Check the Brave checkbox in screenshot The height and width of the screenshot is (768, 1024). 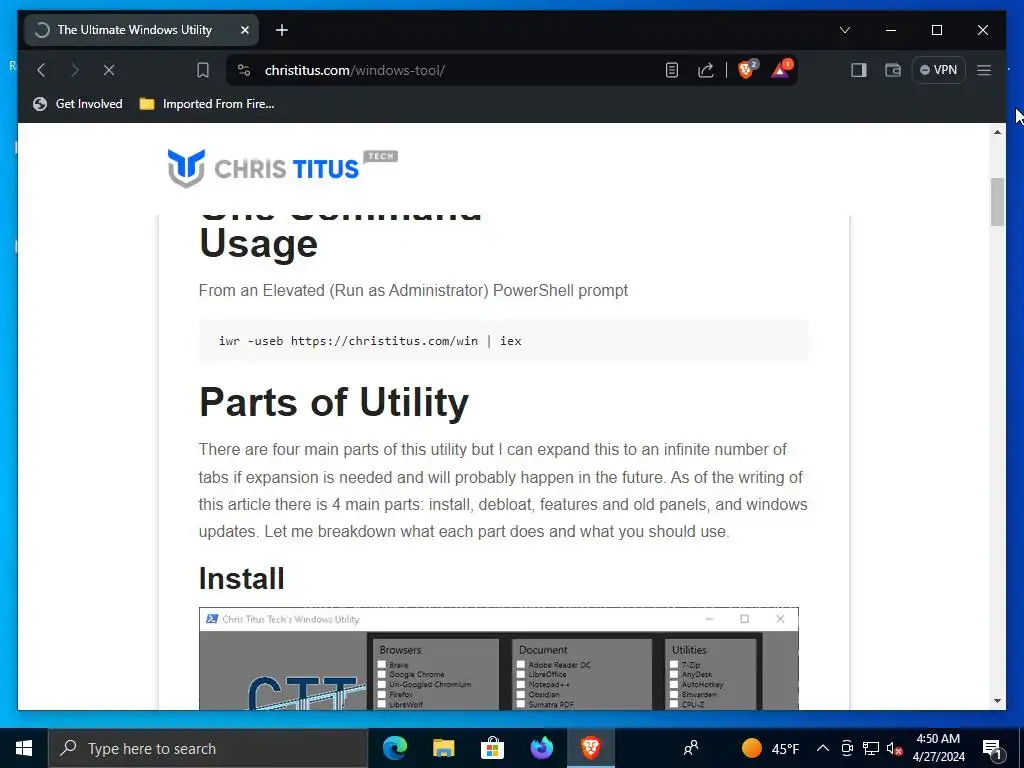(381, 665)
